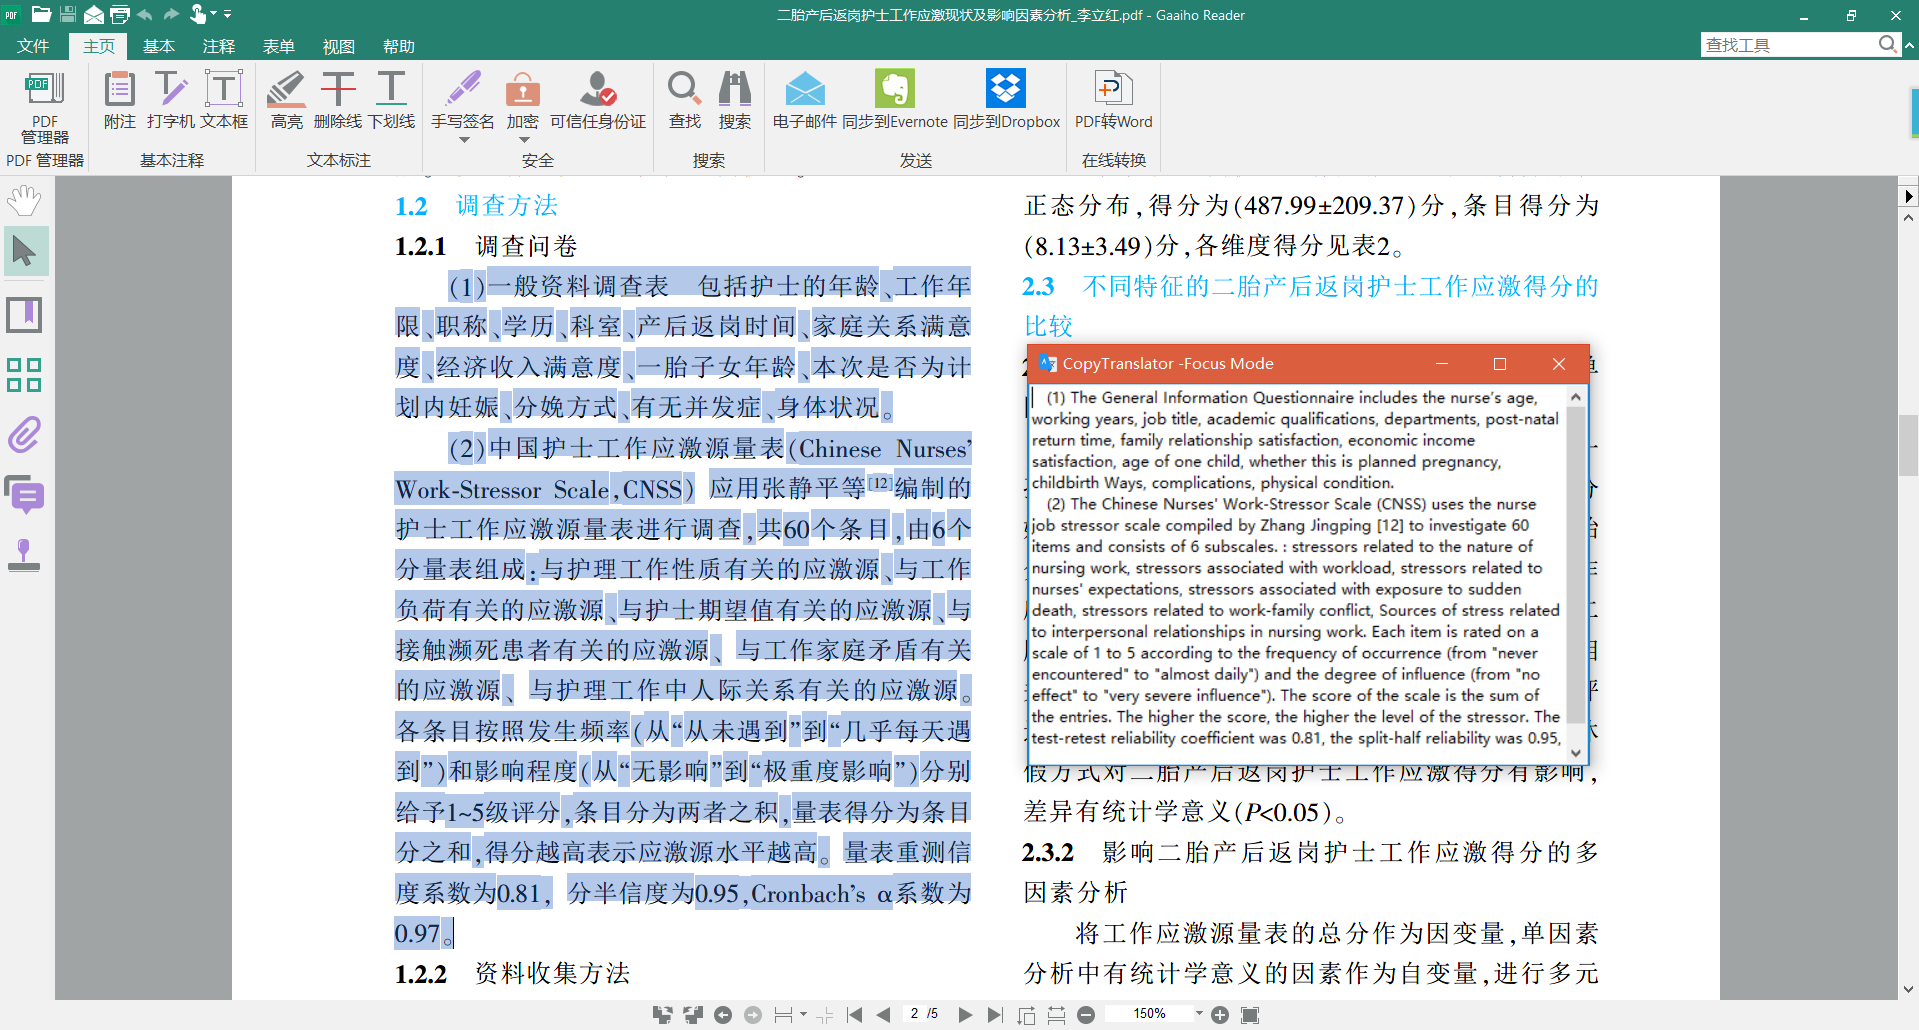Sync document with 同步到Evernote
Viewport: 1919px width, 1030px height.
[894, 100]
